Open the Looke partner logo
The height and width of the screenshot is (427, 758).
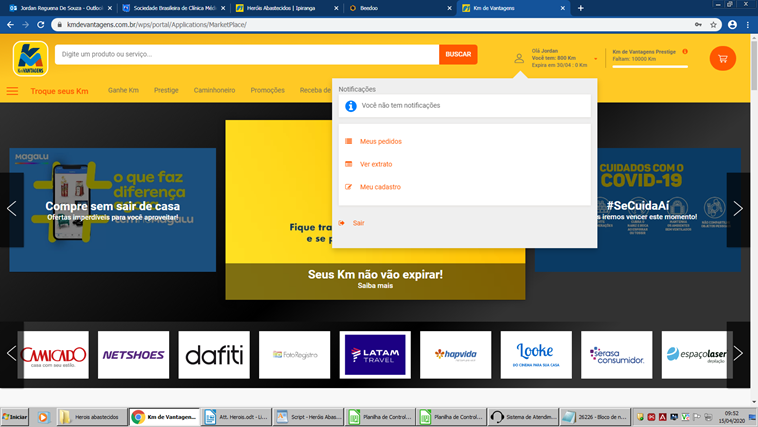tap(536, 355)
